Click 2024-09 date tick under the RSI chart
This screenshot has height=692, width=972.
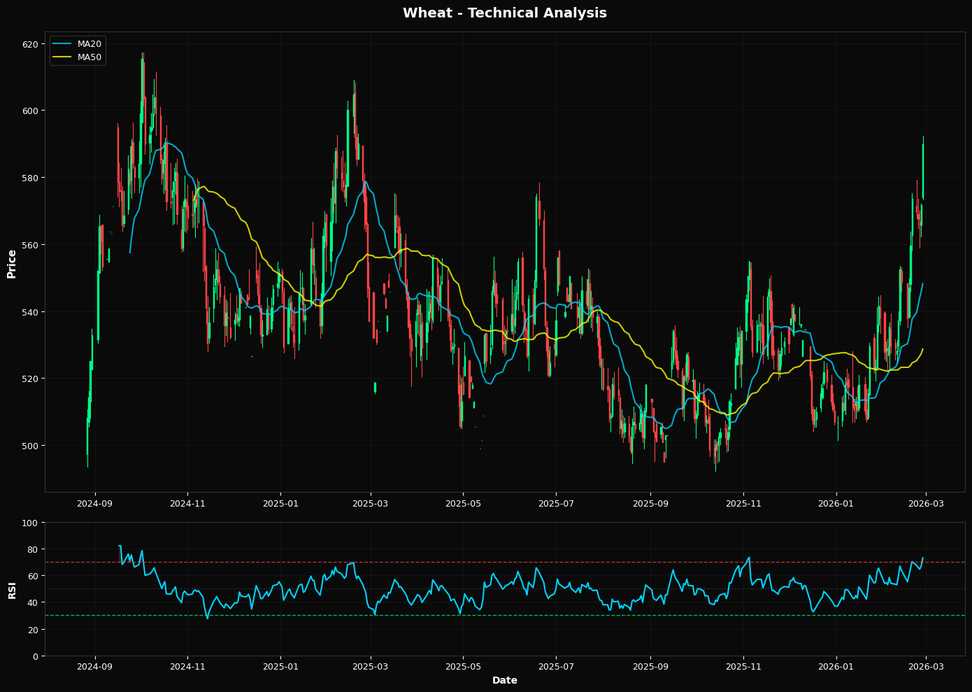(x=95, y=668)
